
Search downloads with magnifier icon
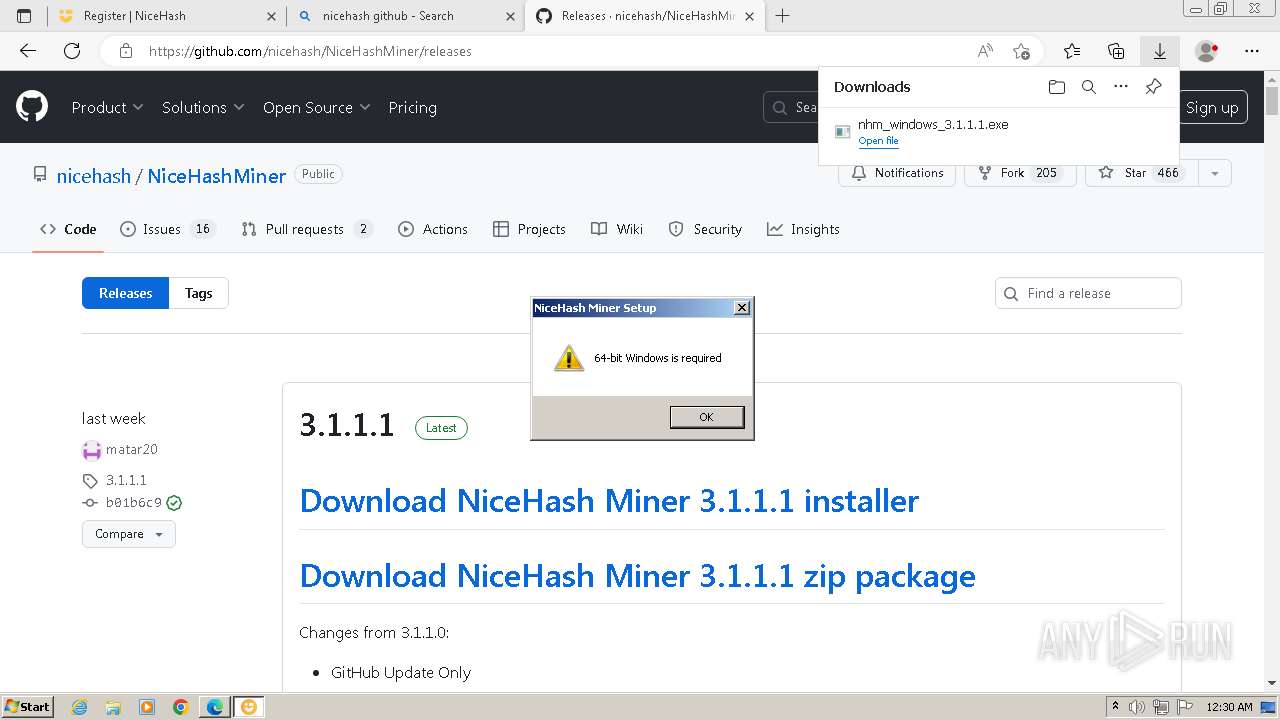[x=1089, y=87]
